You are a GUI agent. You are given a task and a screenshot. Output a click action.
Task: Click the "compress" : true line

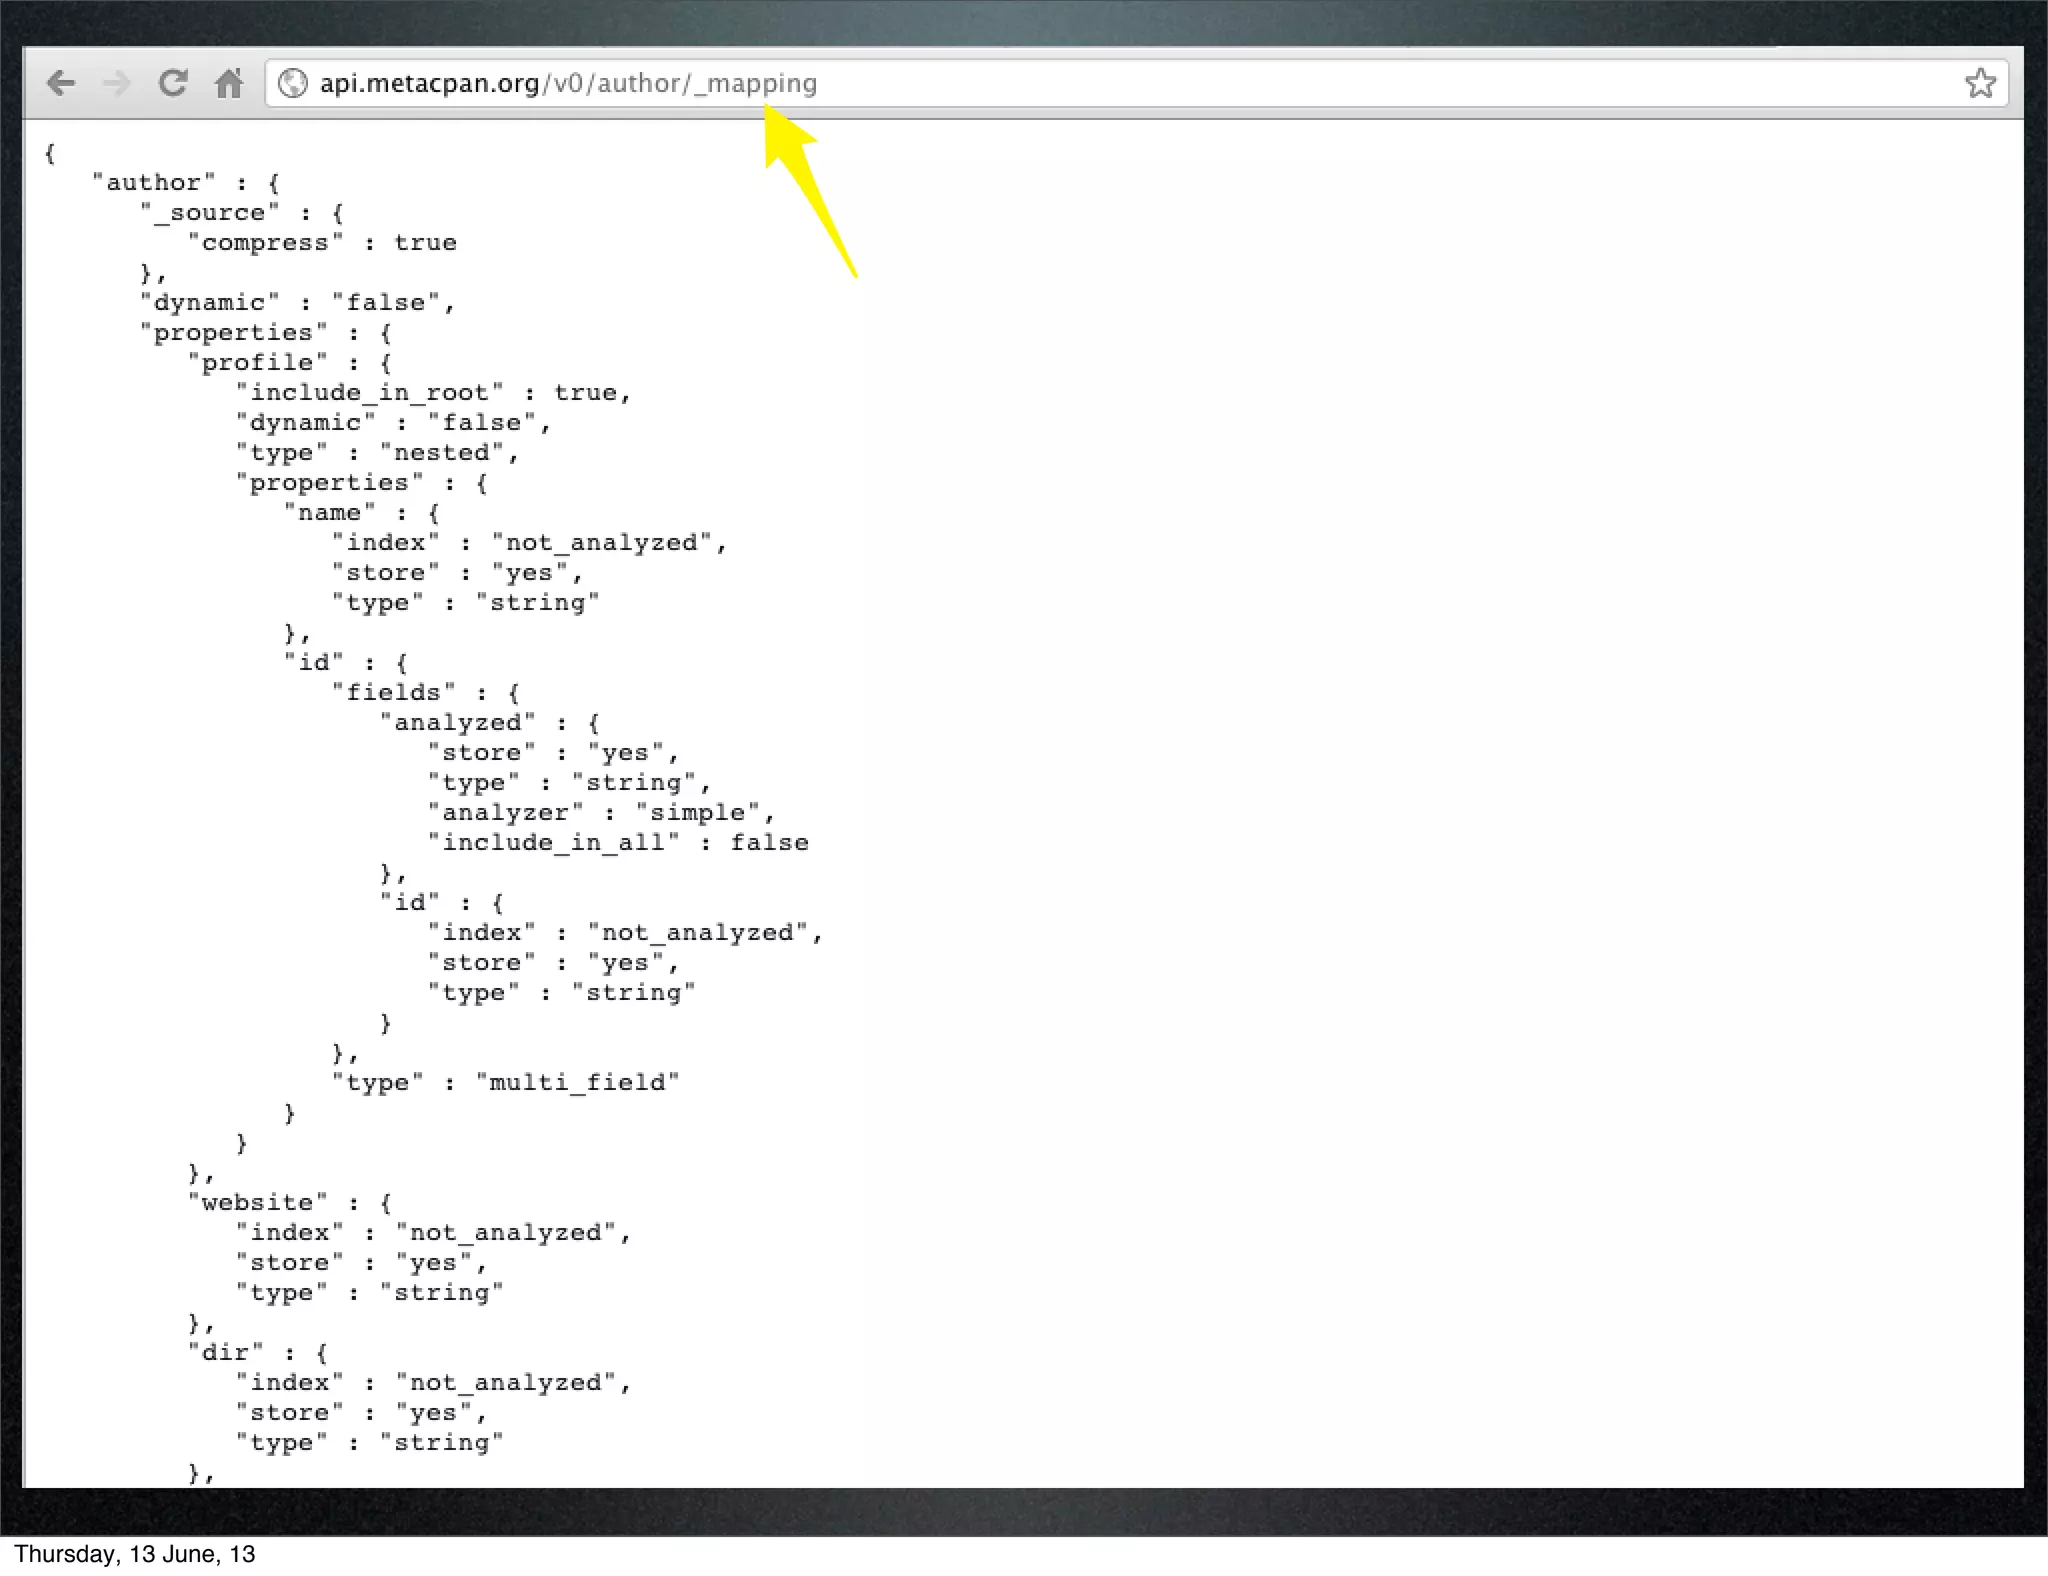click(322, 243)
